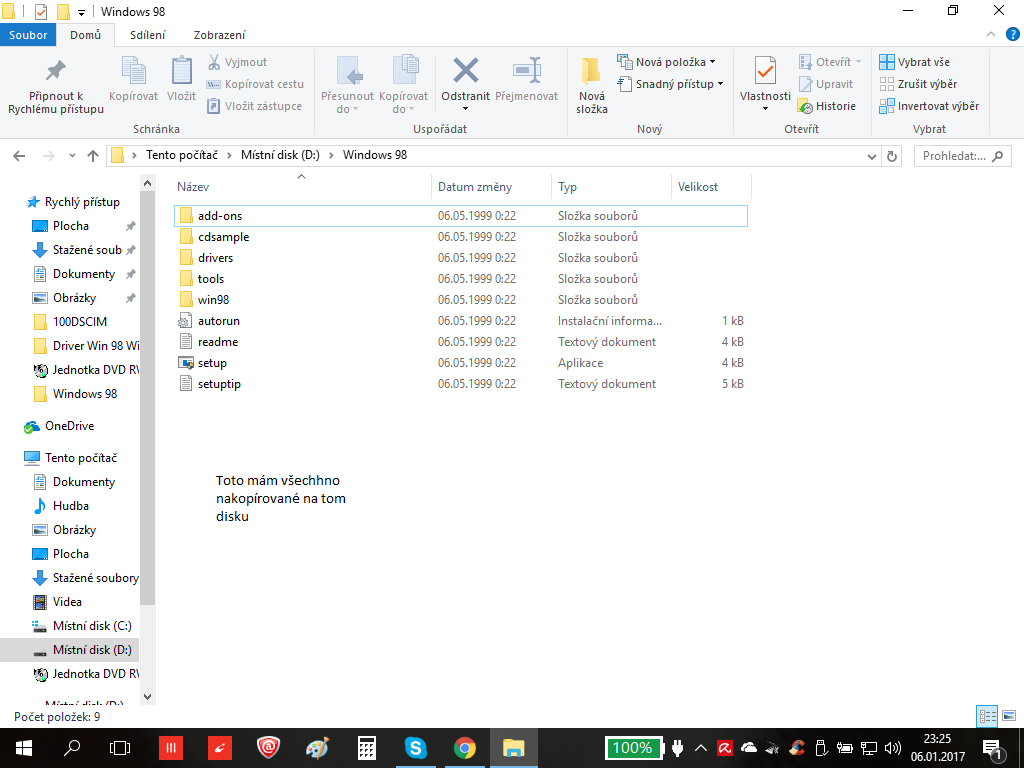Switch to large icons view in status bar

tap(1009, 716)
